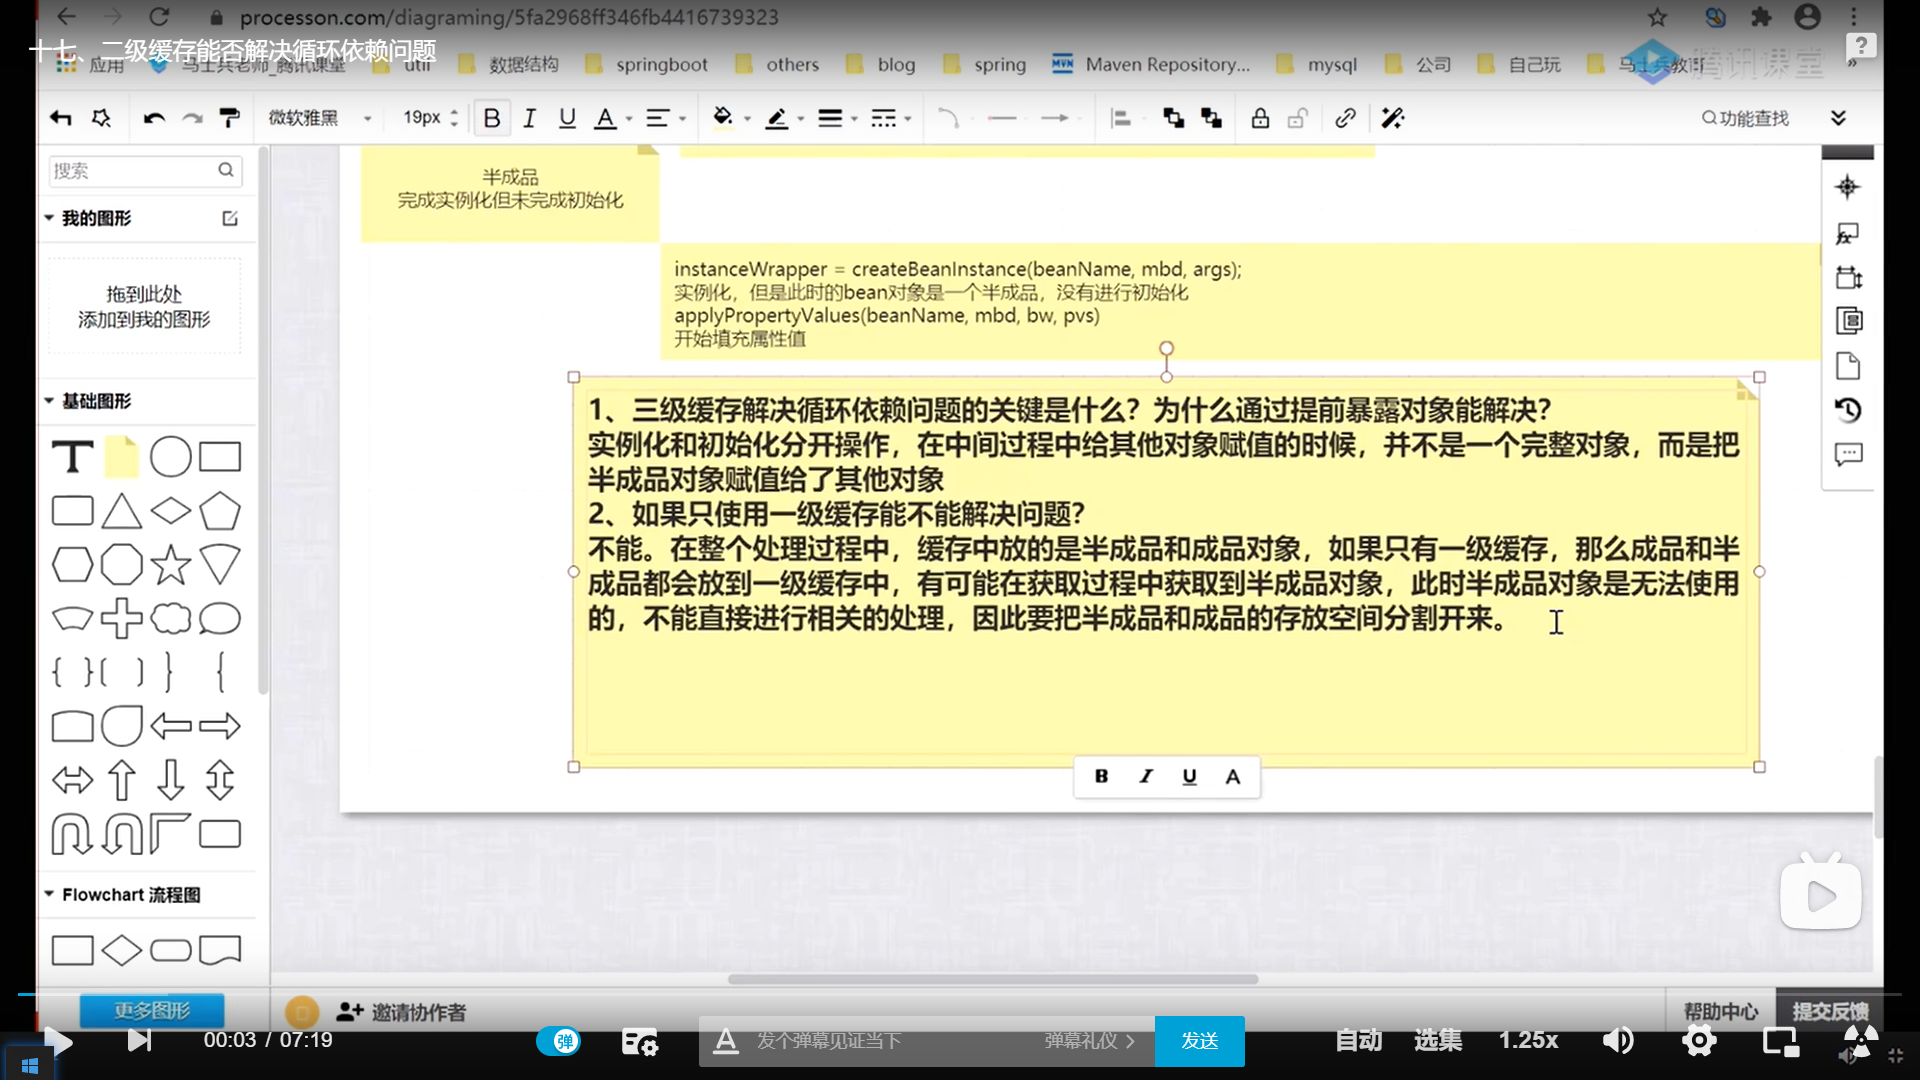Click the insert link icon

click(1345, 118)
